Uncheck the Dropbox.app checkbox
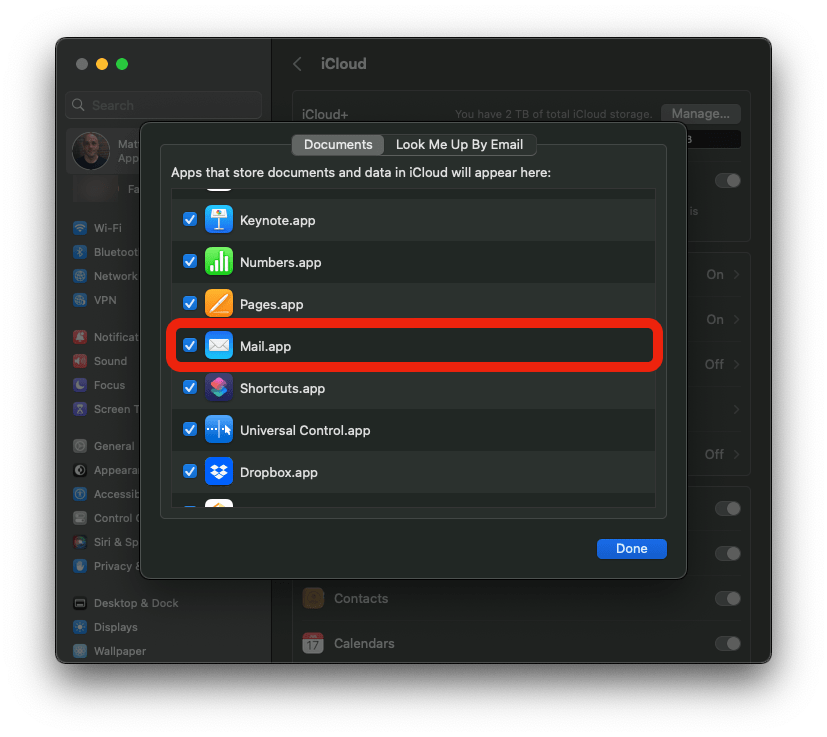The height and width of the screenshot is (737, 827). click(x=190, y=472)
